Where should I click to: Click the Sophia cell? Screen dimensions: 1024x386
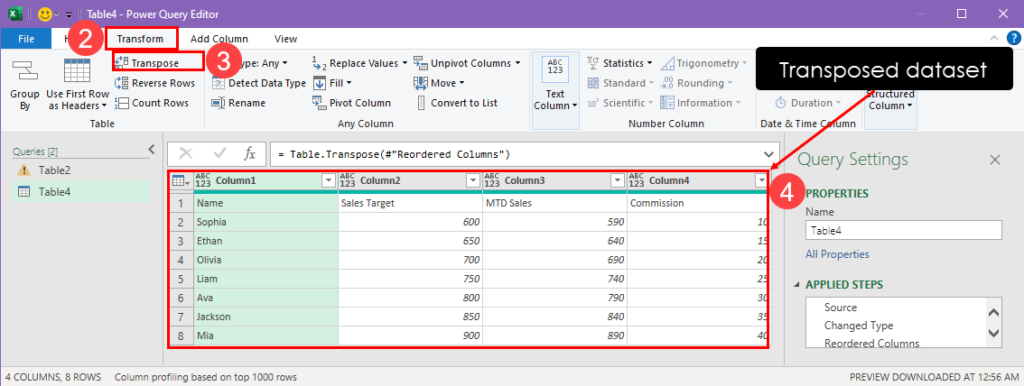coord(266,222)
